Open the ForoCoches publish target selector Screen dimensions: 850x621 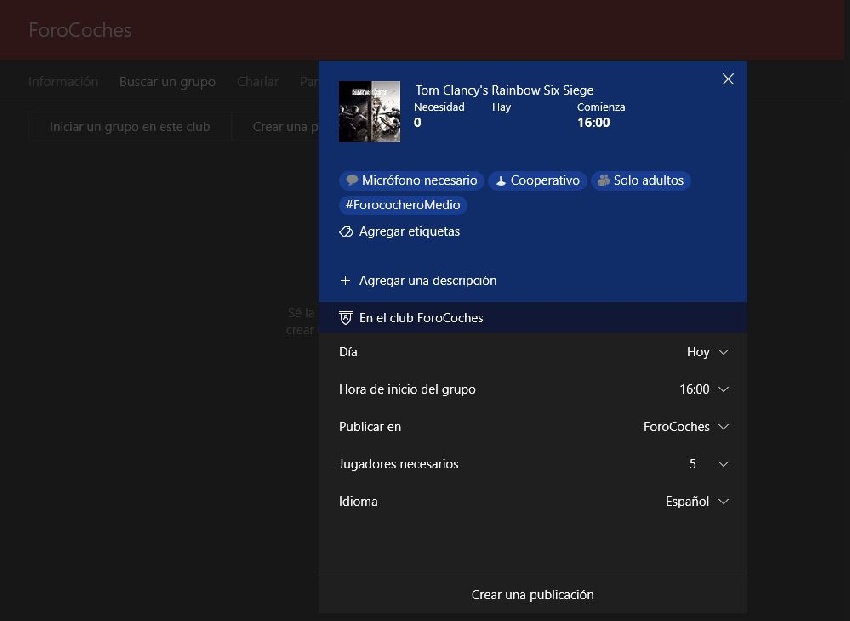point(676,427)
